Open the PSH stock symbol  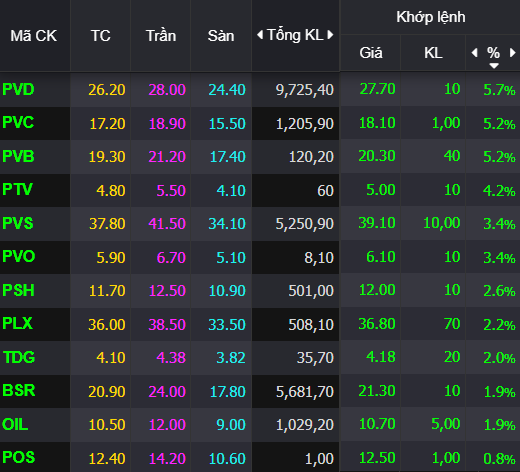coord(18,290)
